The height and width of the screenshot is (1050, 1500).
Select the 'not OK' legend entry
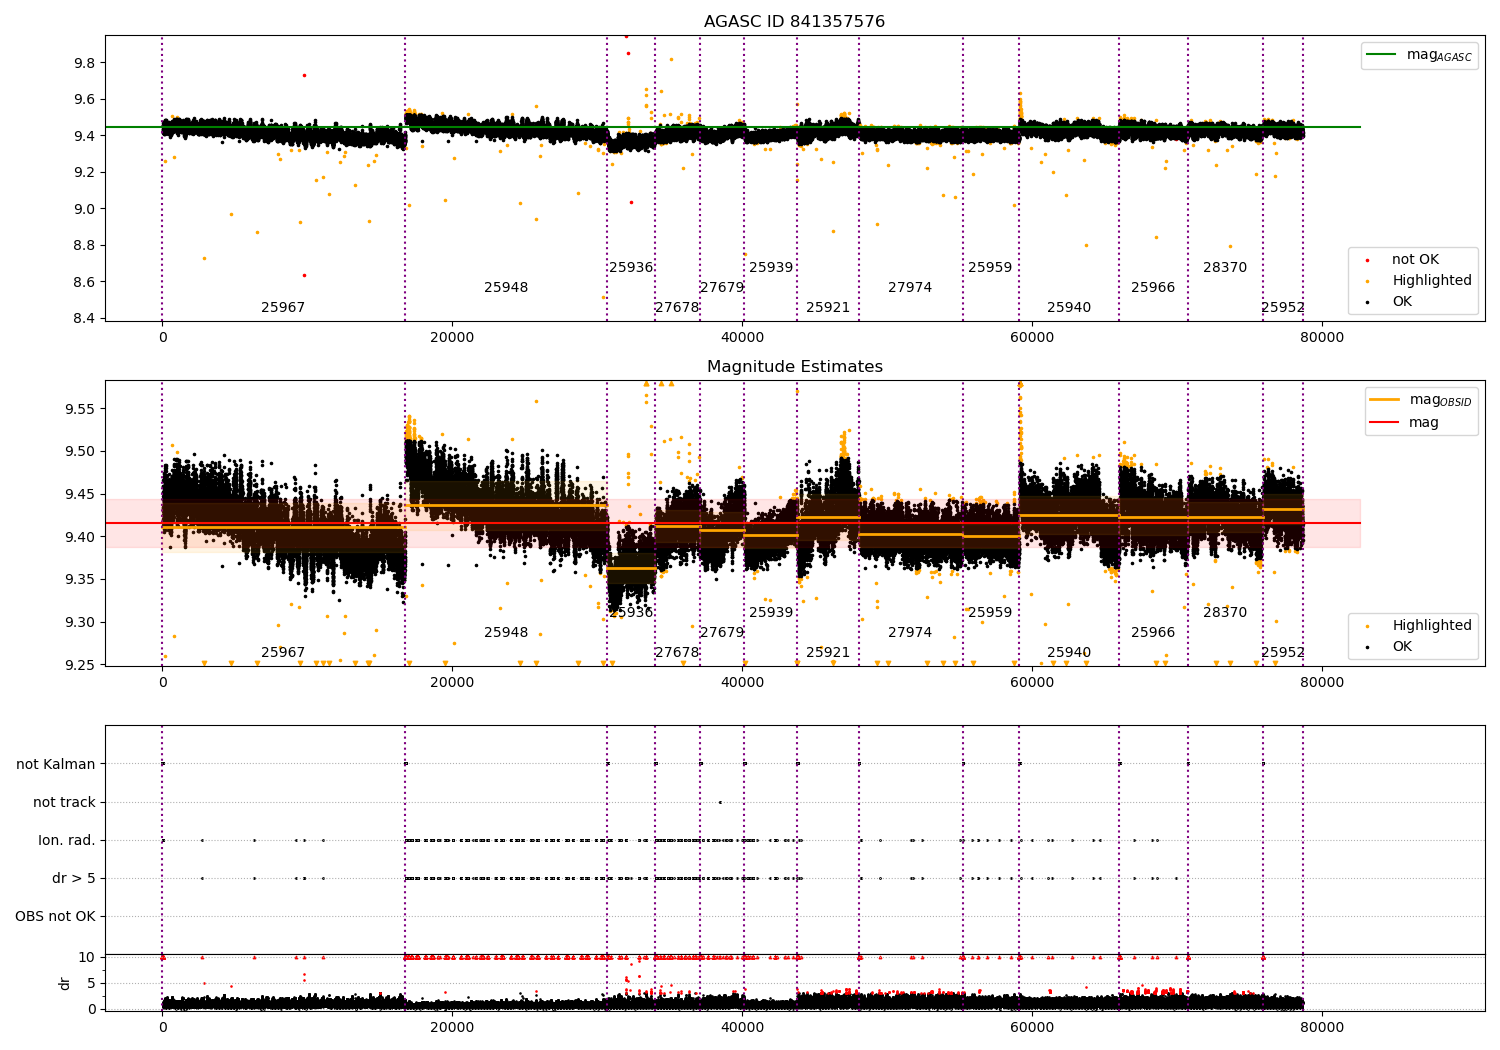(1415, 260)
